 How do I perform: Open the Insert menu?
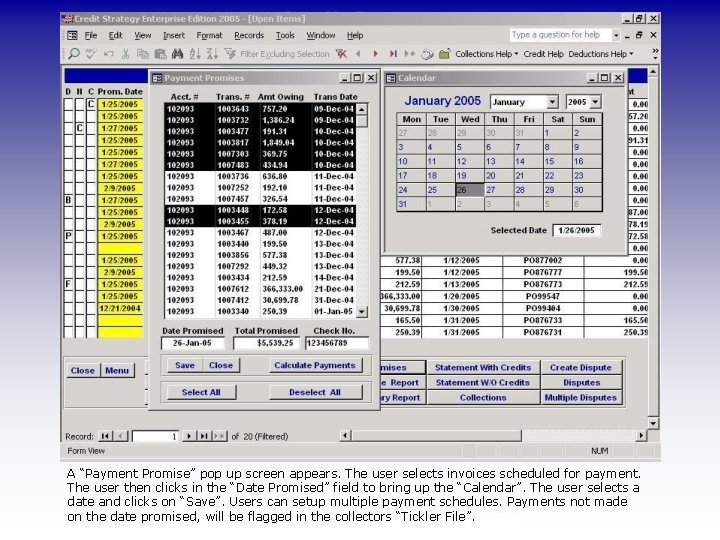(x=174, y=35)
